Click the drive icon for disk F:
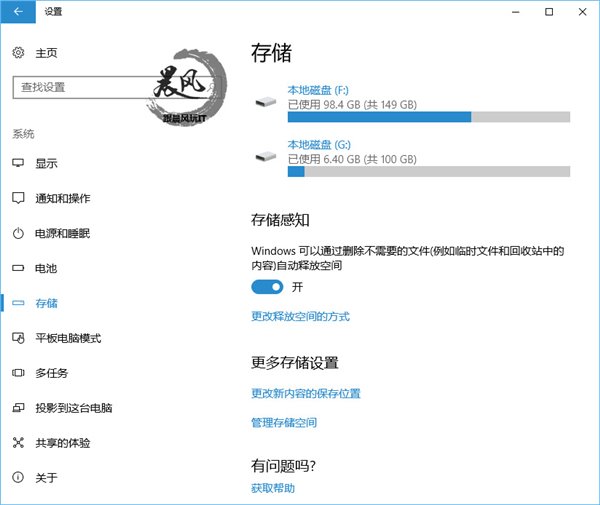The width and height of the screenshot is (600, 505). [266, 102]
